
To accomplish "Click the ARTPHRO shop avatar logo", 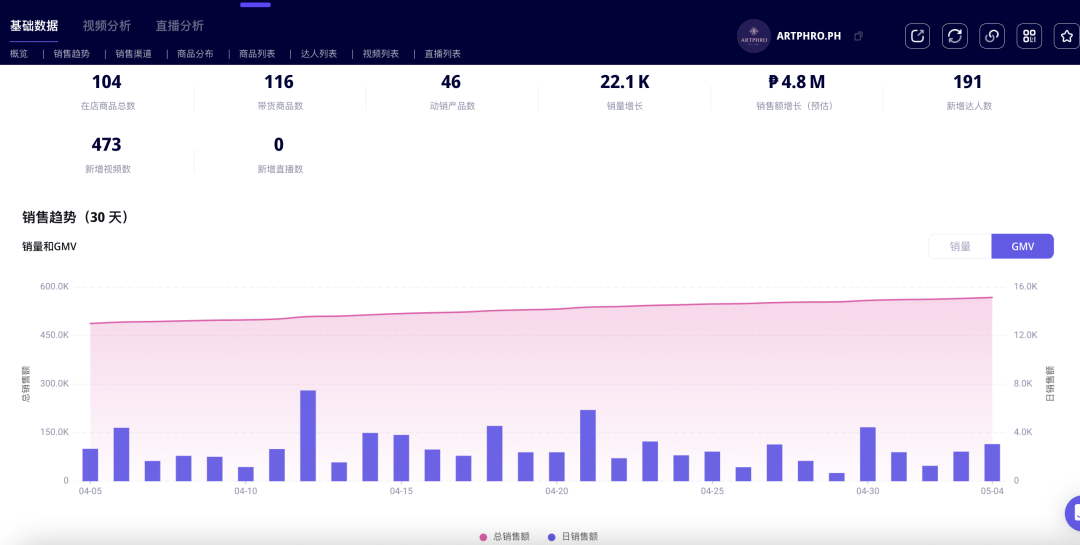I will [753, 36].
